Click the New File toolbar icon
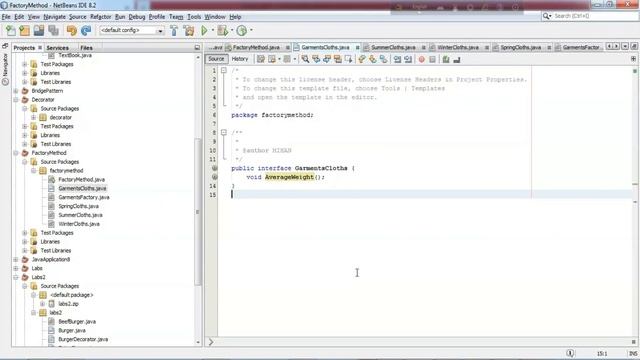 click(11, 31)
